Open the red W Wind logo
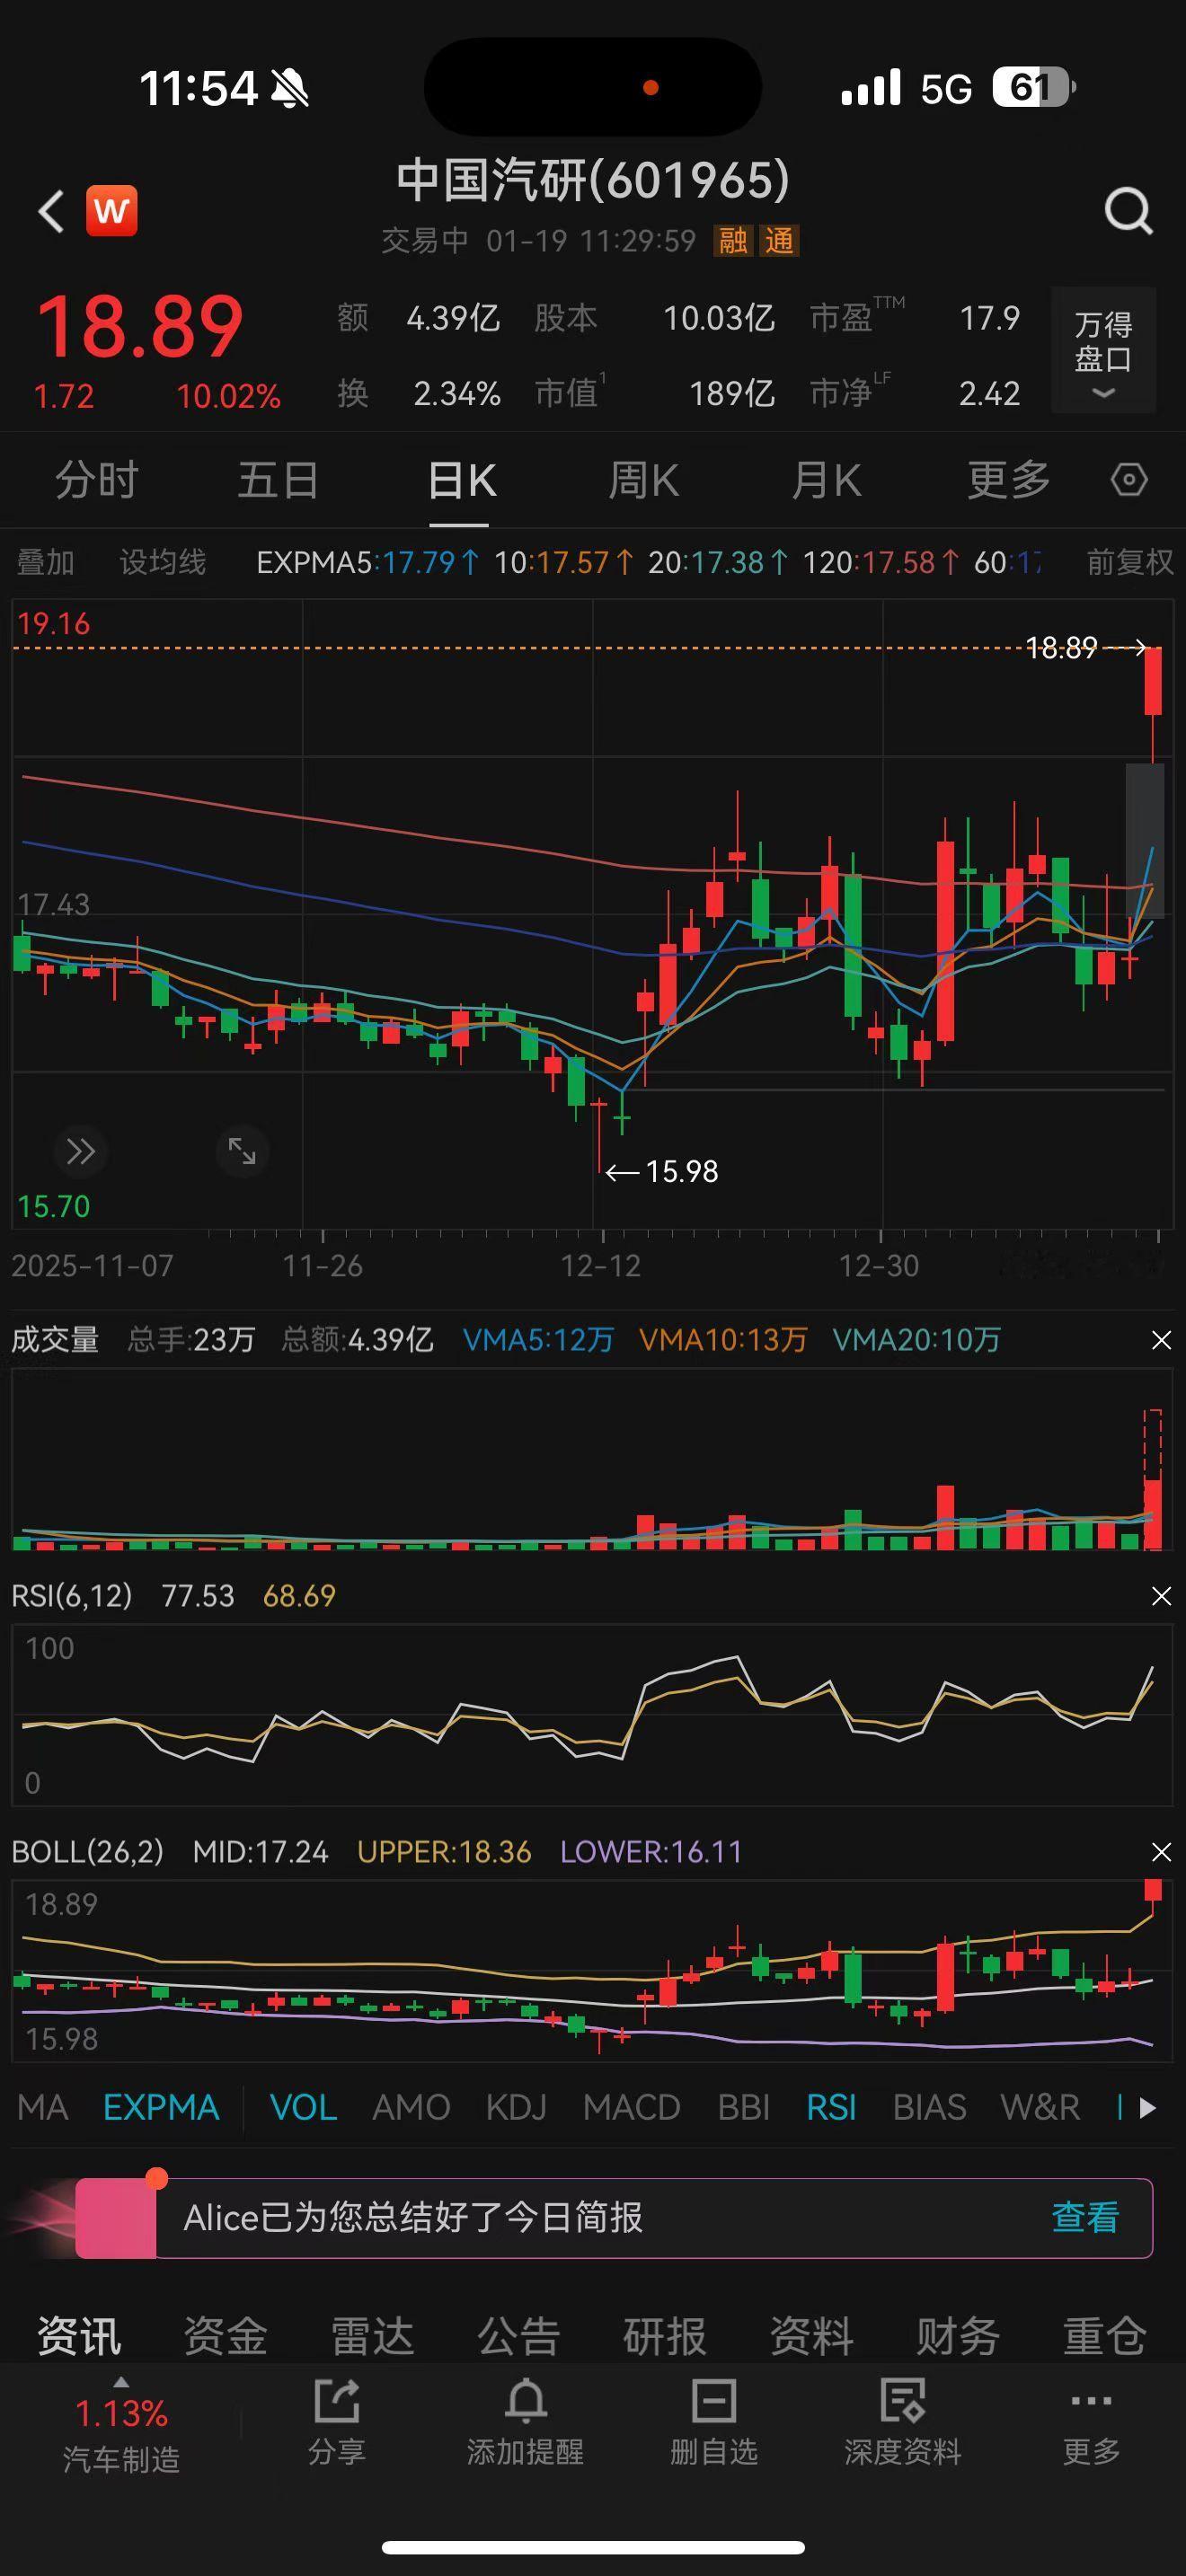 (x=111, y=211)
